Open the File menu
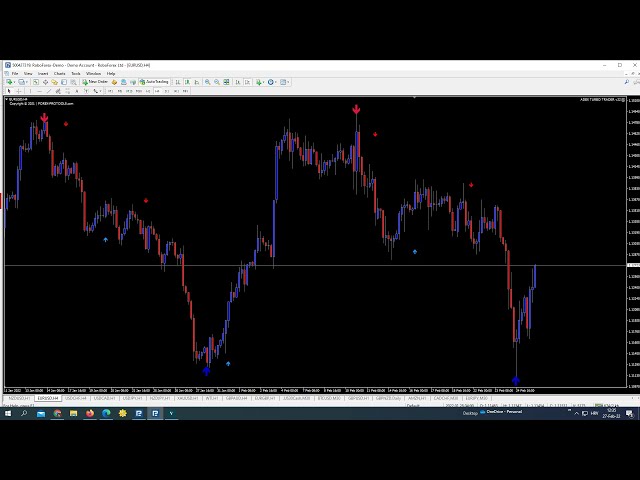Viewport: 640px width, 480px height. pyautogui.click(x=15, y=73)
